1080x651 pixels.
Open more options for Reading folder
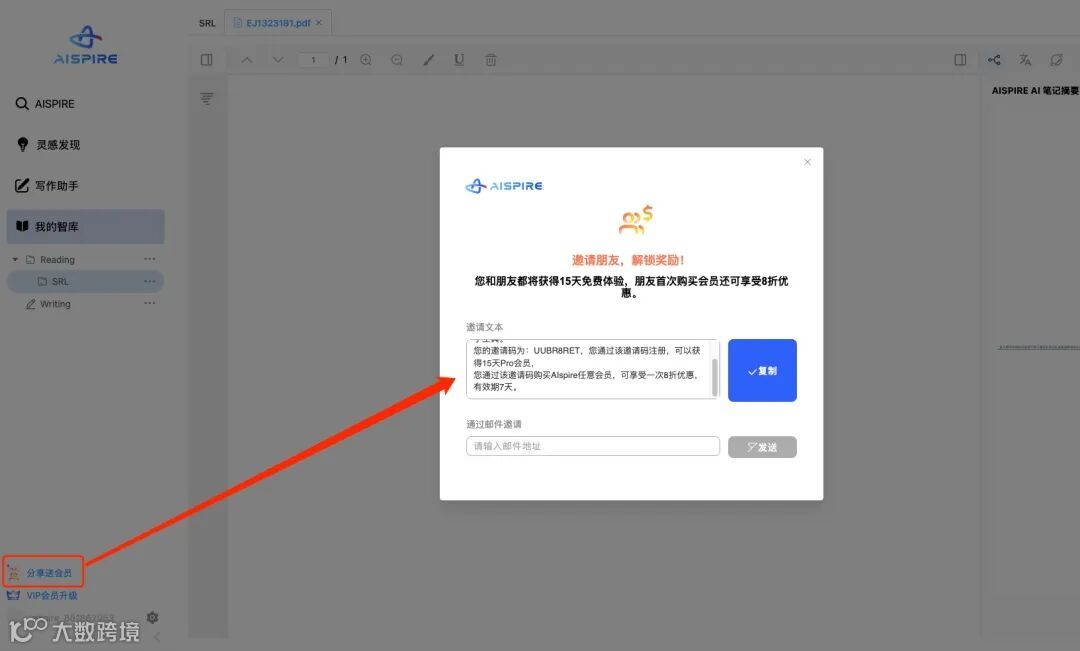click(x=149, y=259)
